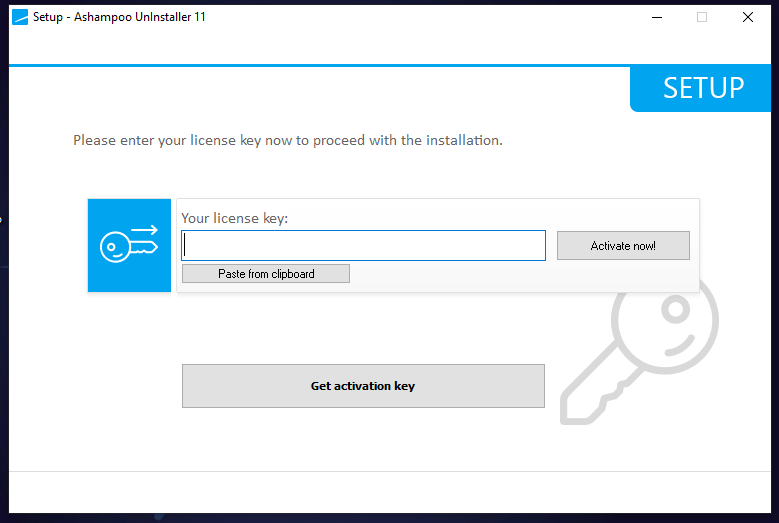This screenshot has height=523, width=779.
Task: Close the Ashampoo UnInstaller setup window
Action: [748, 17]
